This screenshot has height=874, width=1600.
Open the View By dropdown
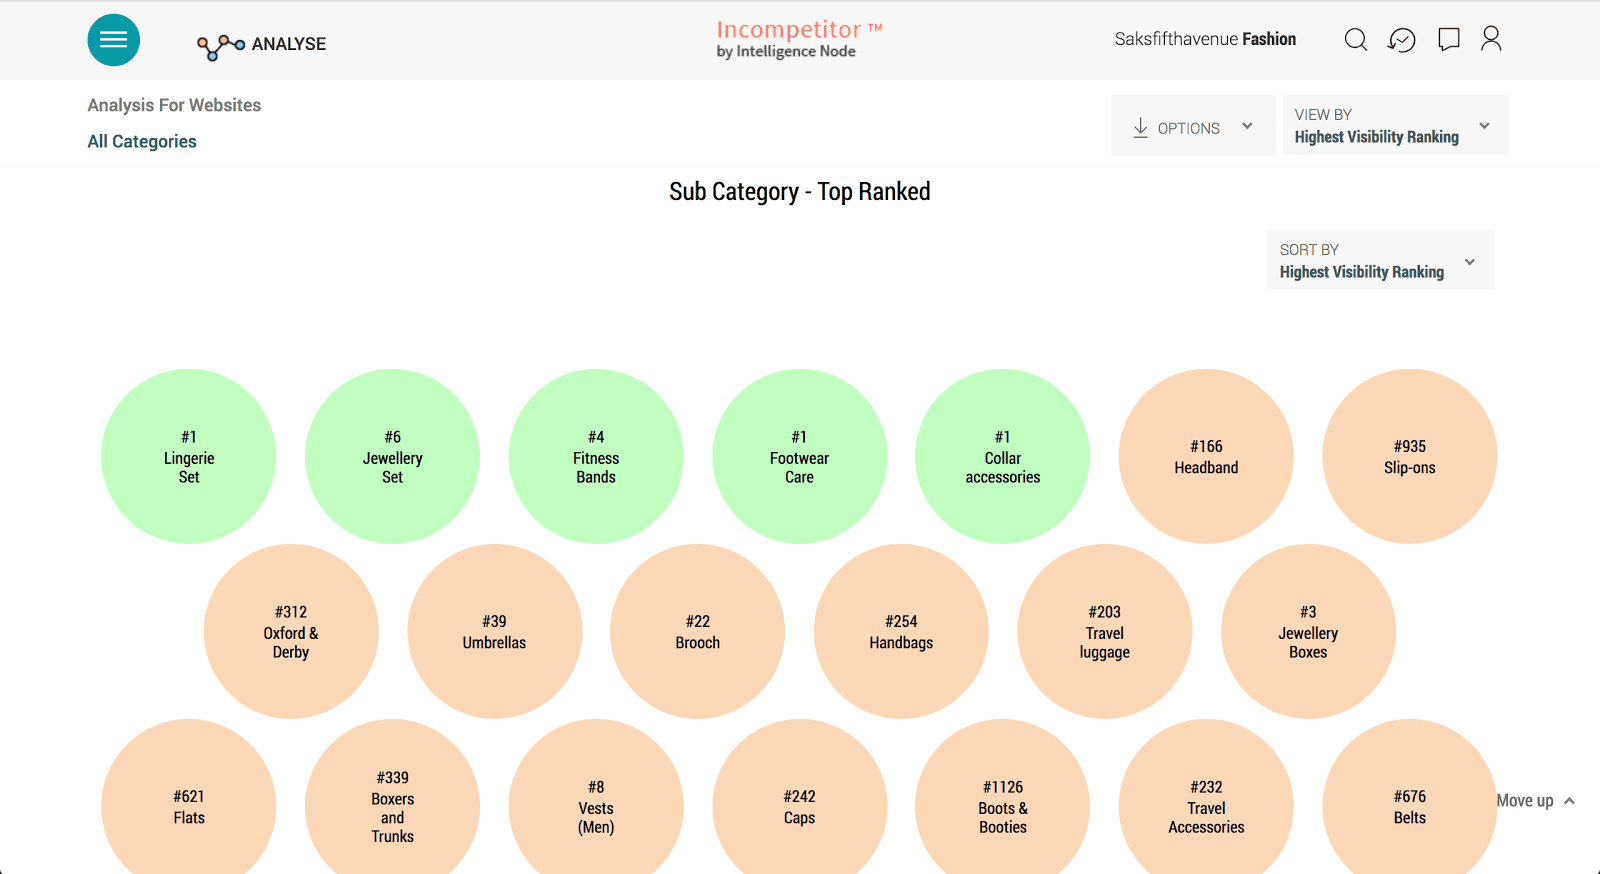click(1394, 126)
